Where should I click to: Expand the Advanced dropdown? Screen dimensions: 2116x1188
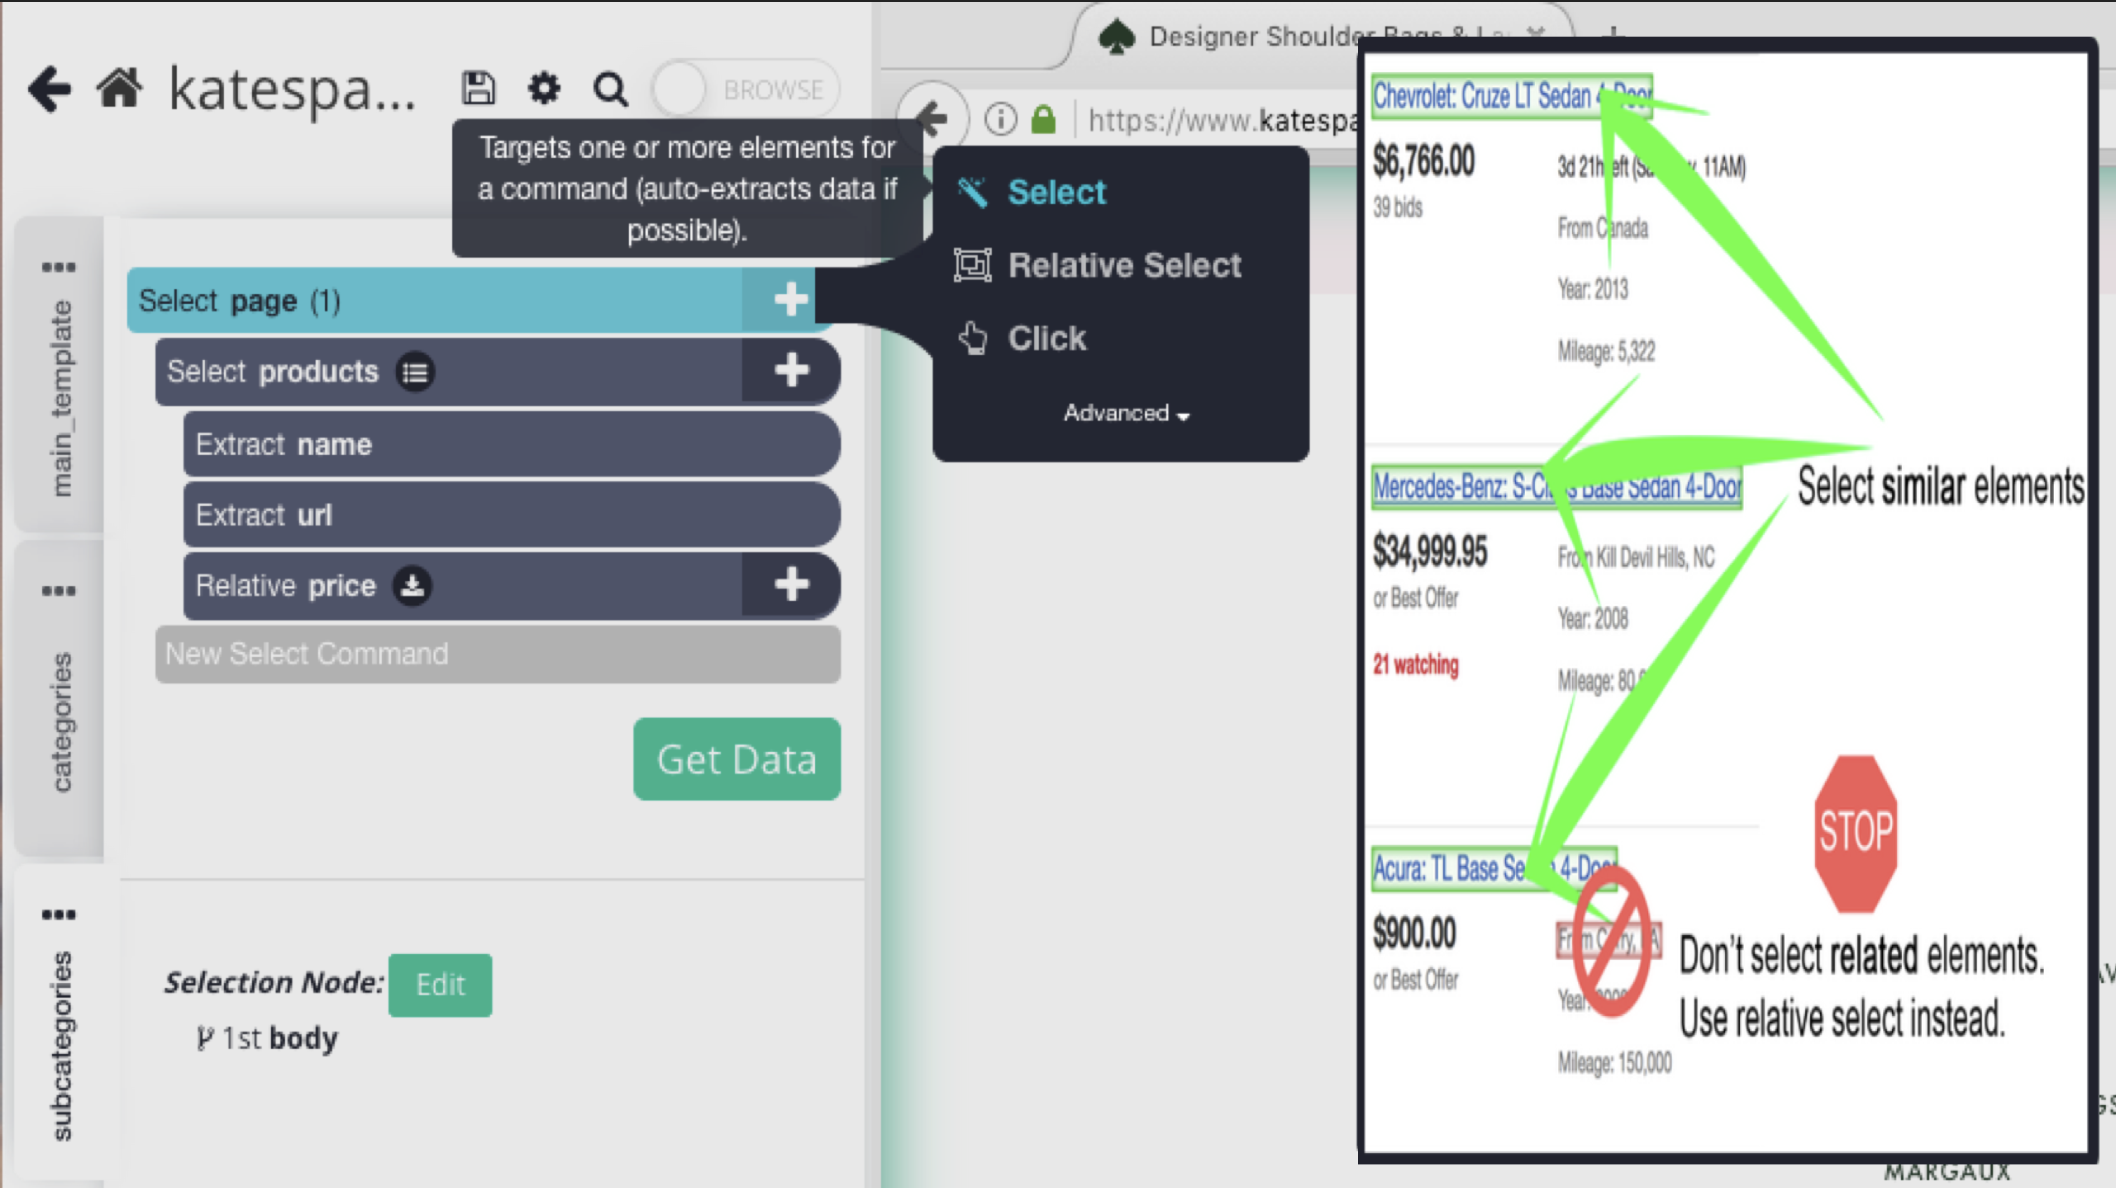(1126, 413)
